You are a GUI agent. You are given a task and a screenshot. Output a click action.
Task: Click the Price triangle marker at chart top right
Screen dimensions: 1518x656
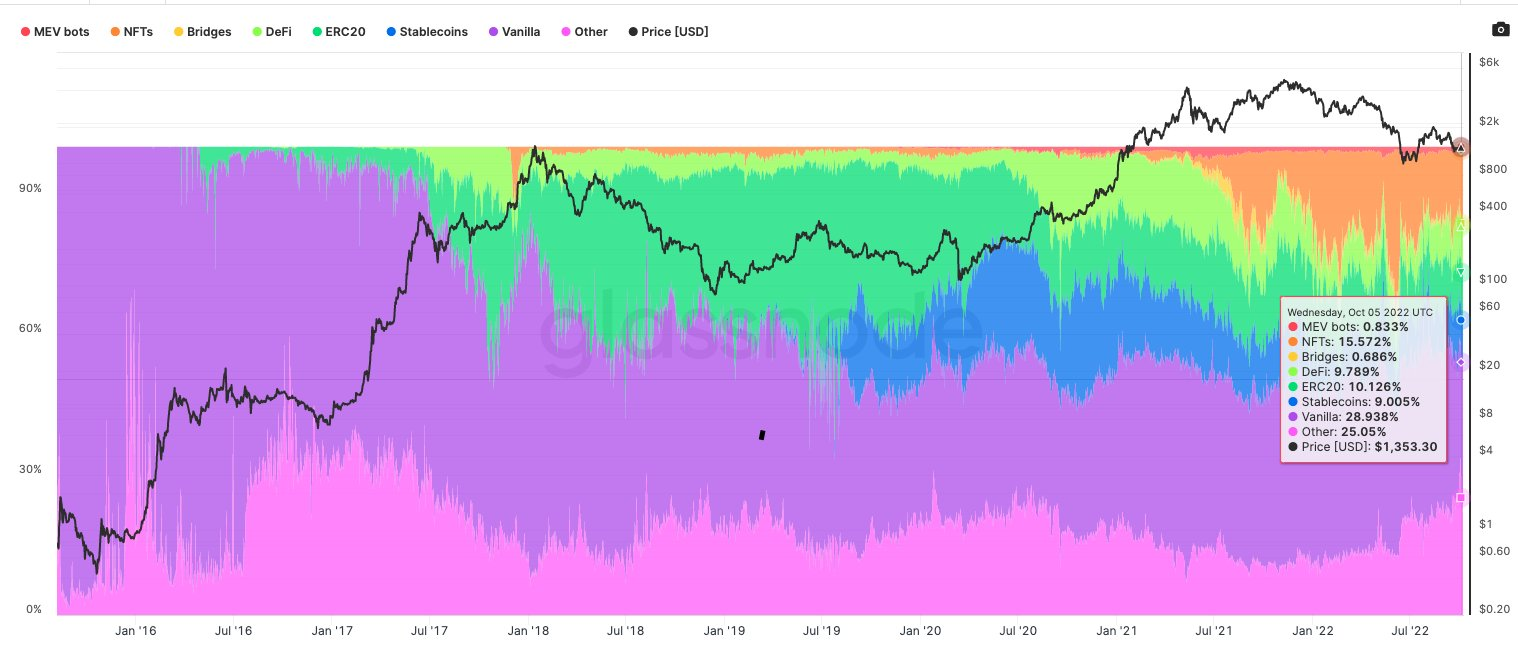click(1461, 148)
